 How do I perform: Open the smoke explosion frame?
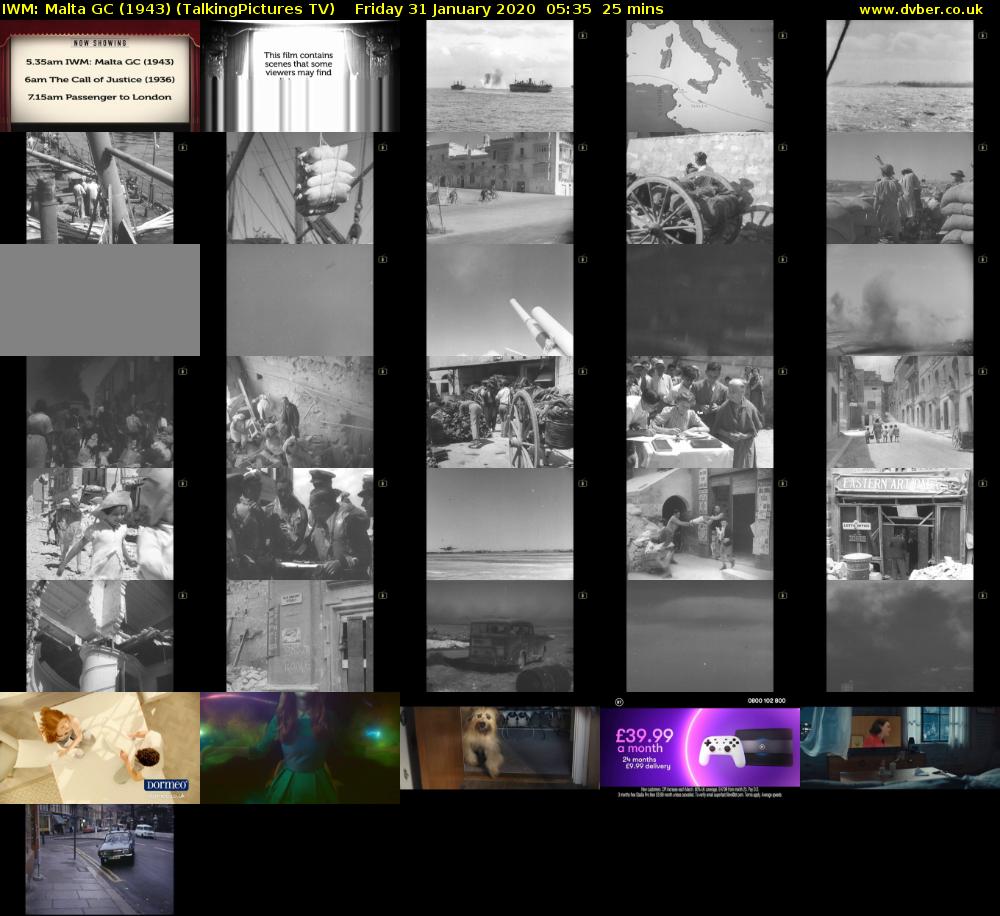tap(900, 300)
